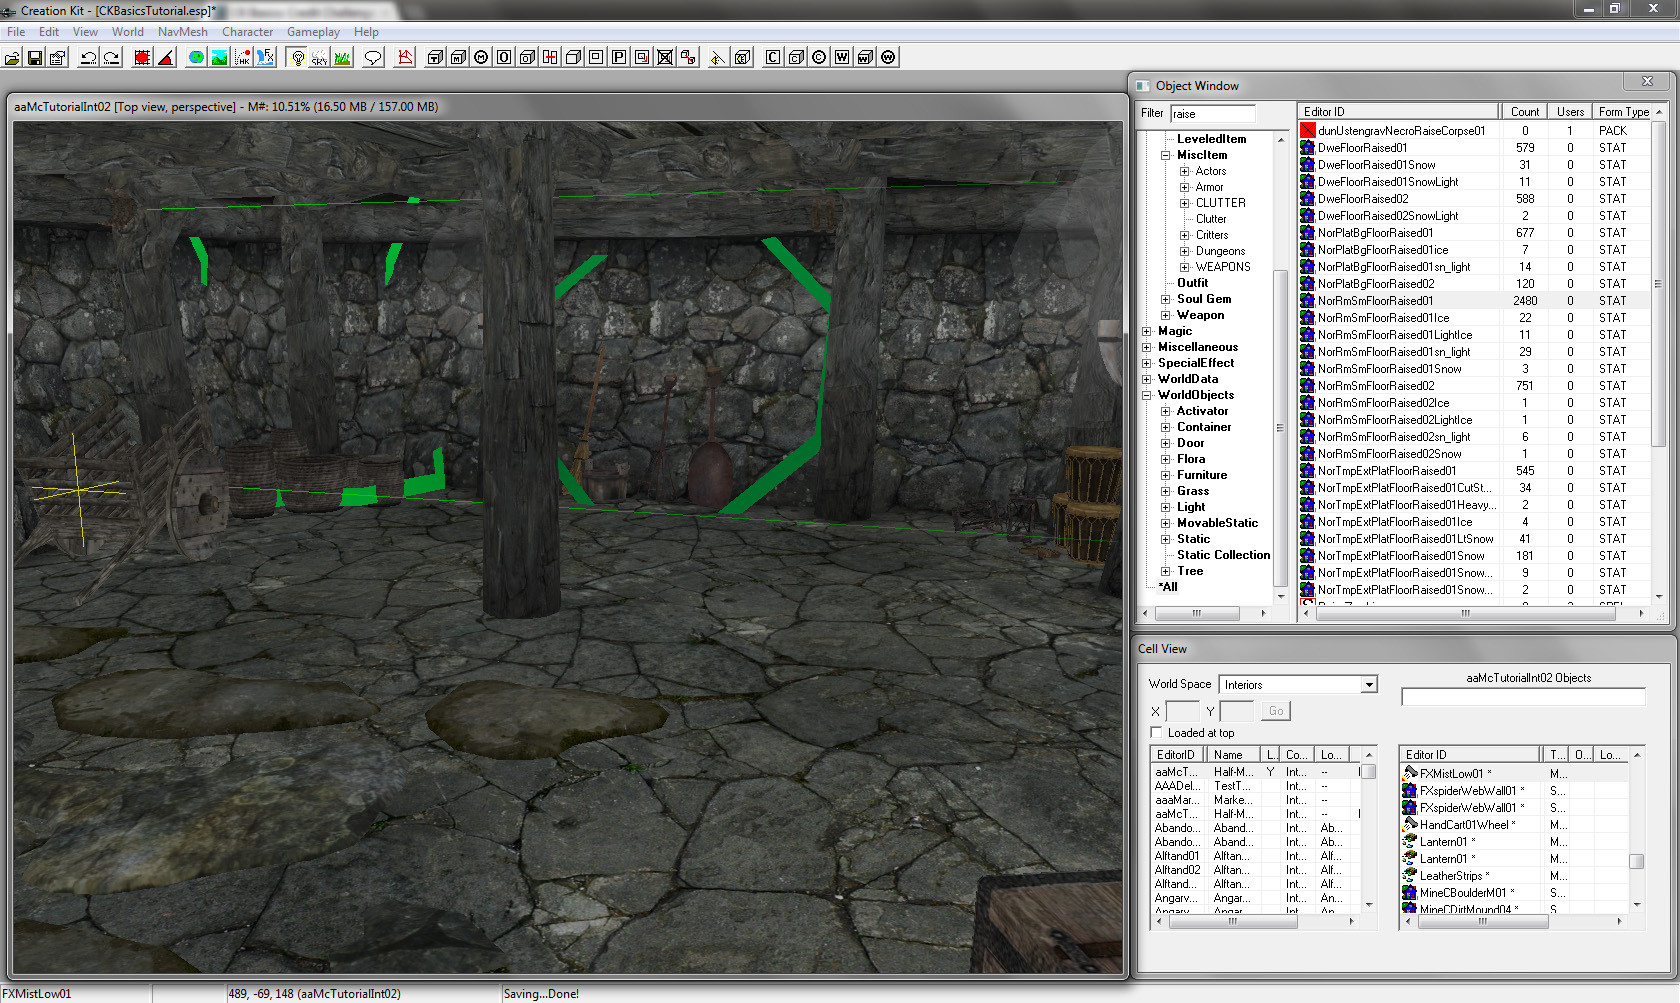Open Landscape editing toolbar icon
The height and width of the screenshot is (1003, 1680).
tap(219, 57)
